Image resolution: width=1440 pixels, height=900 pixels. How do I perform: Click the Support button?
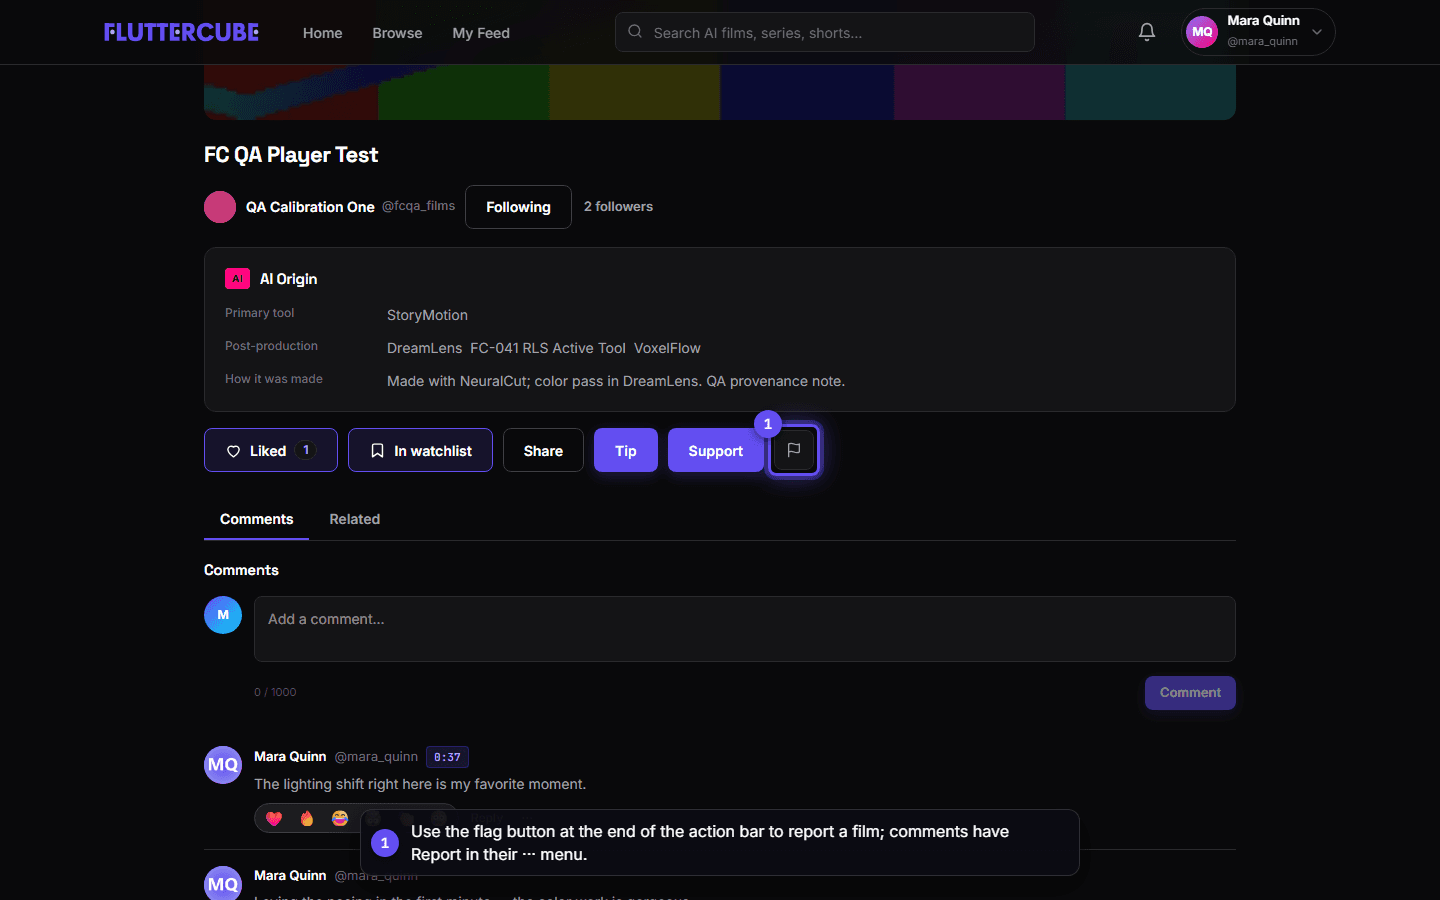716,450
